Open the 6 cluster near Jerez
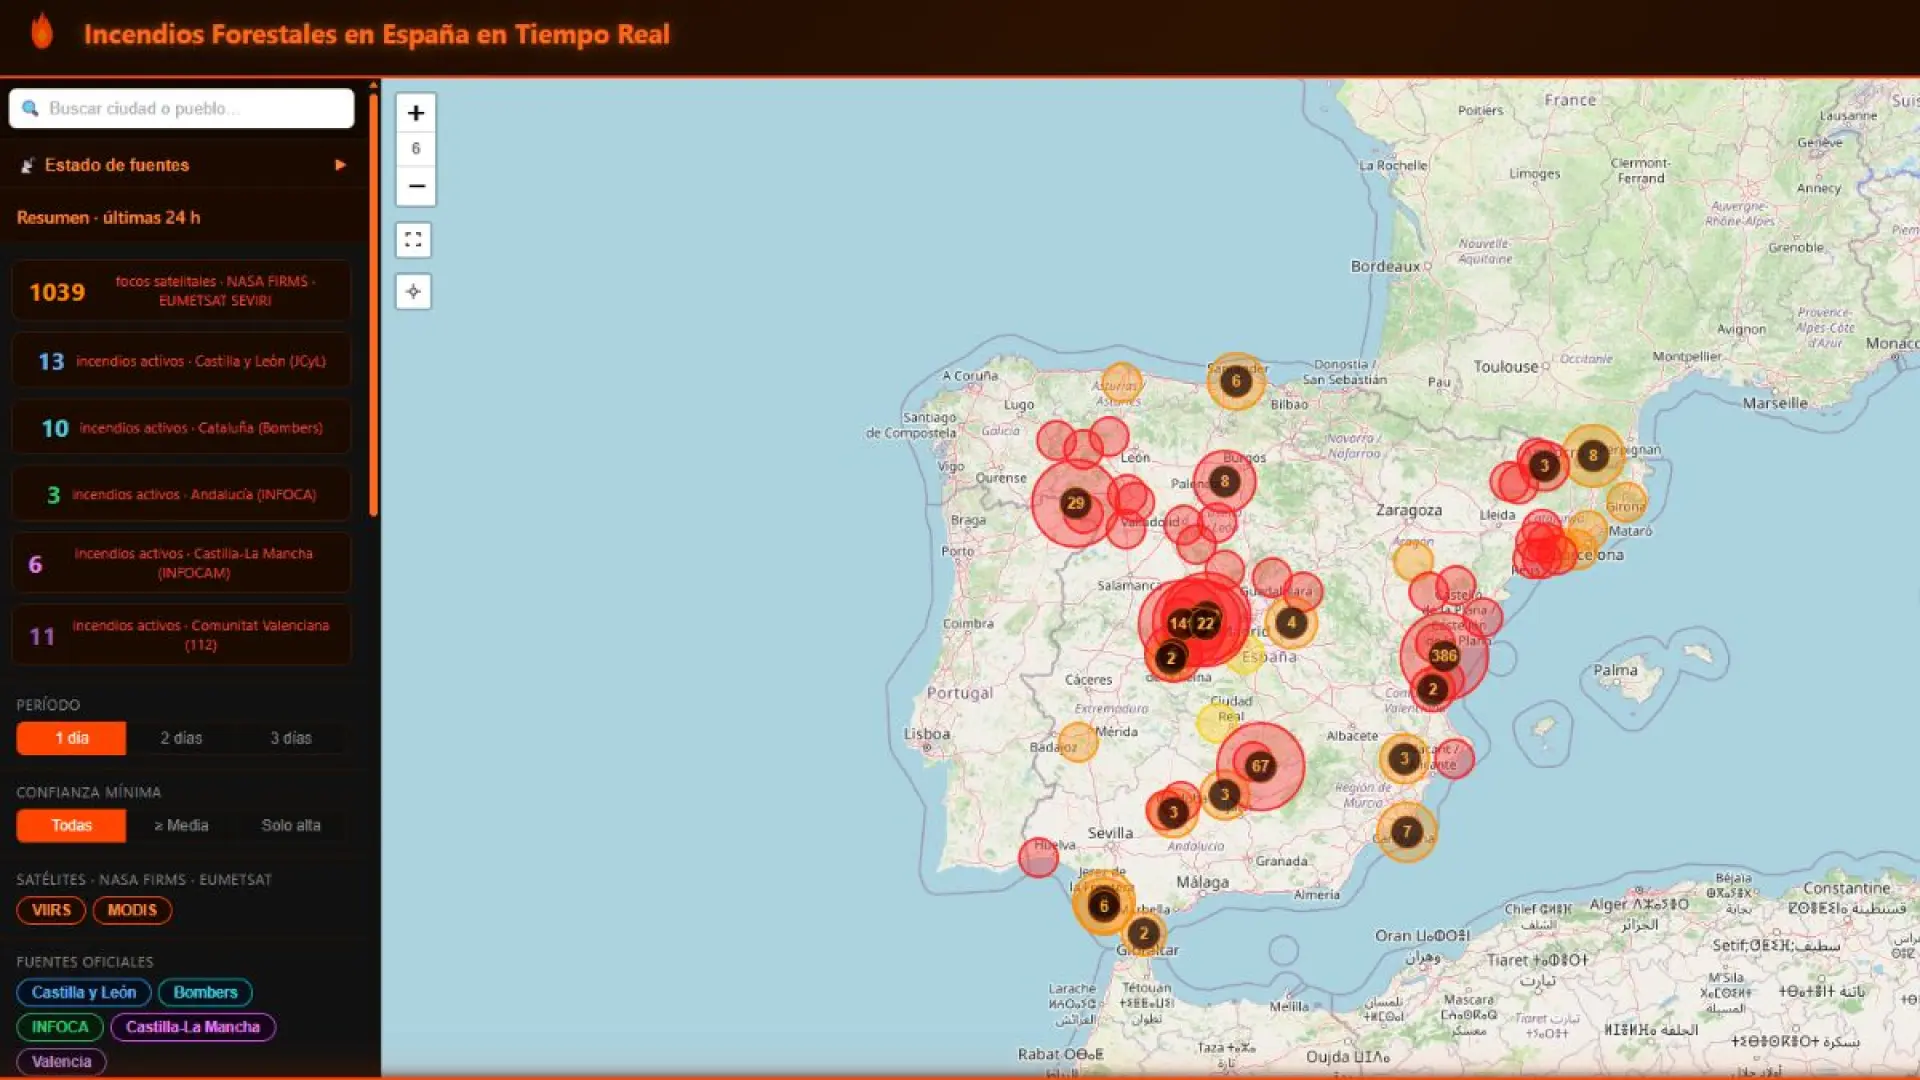Screen dimensions: 1920x1080 tap(1104, 905)
